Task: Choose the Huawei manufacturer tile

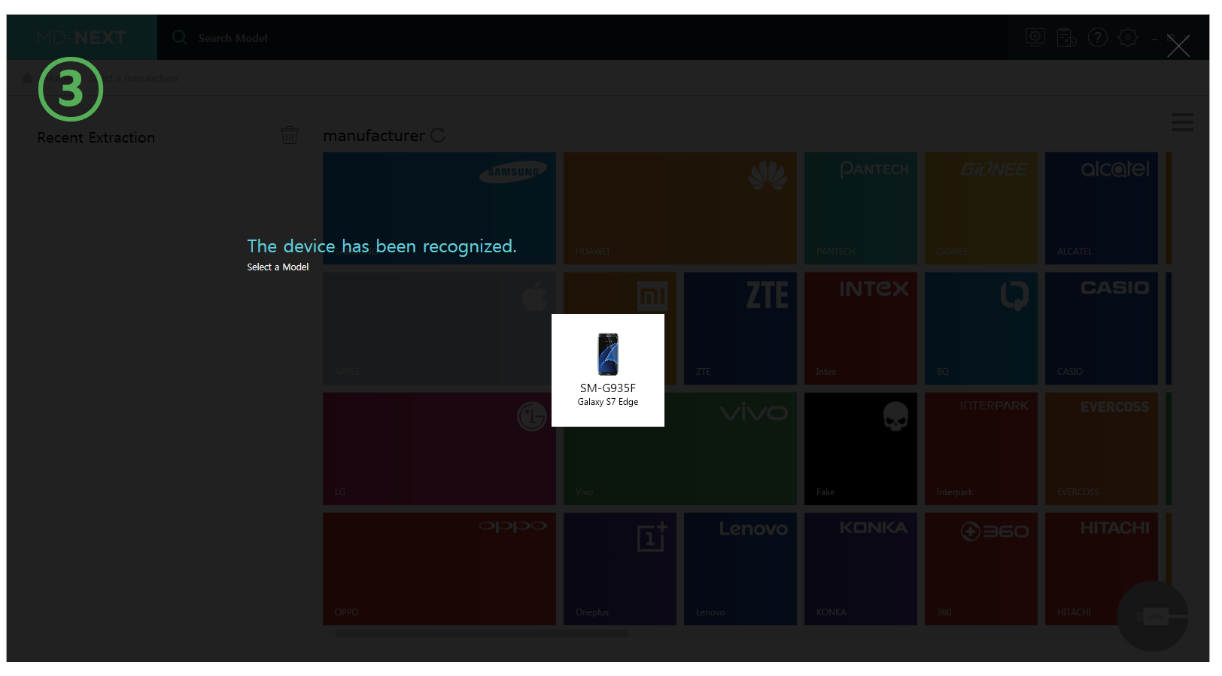Action: (680, 208)
